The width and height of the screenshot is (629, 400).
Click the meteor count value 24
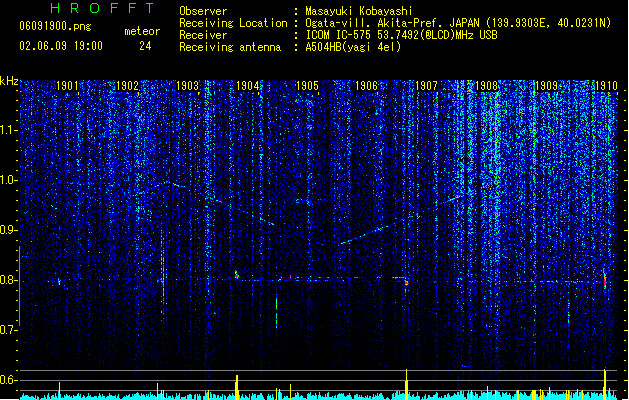pyautogui.click(x=145, y=46)
